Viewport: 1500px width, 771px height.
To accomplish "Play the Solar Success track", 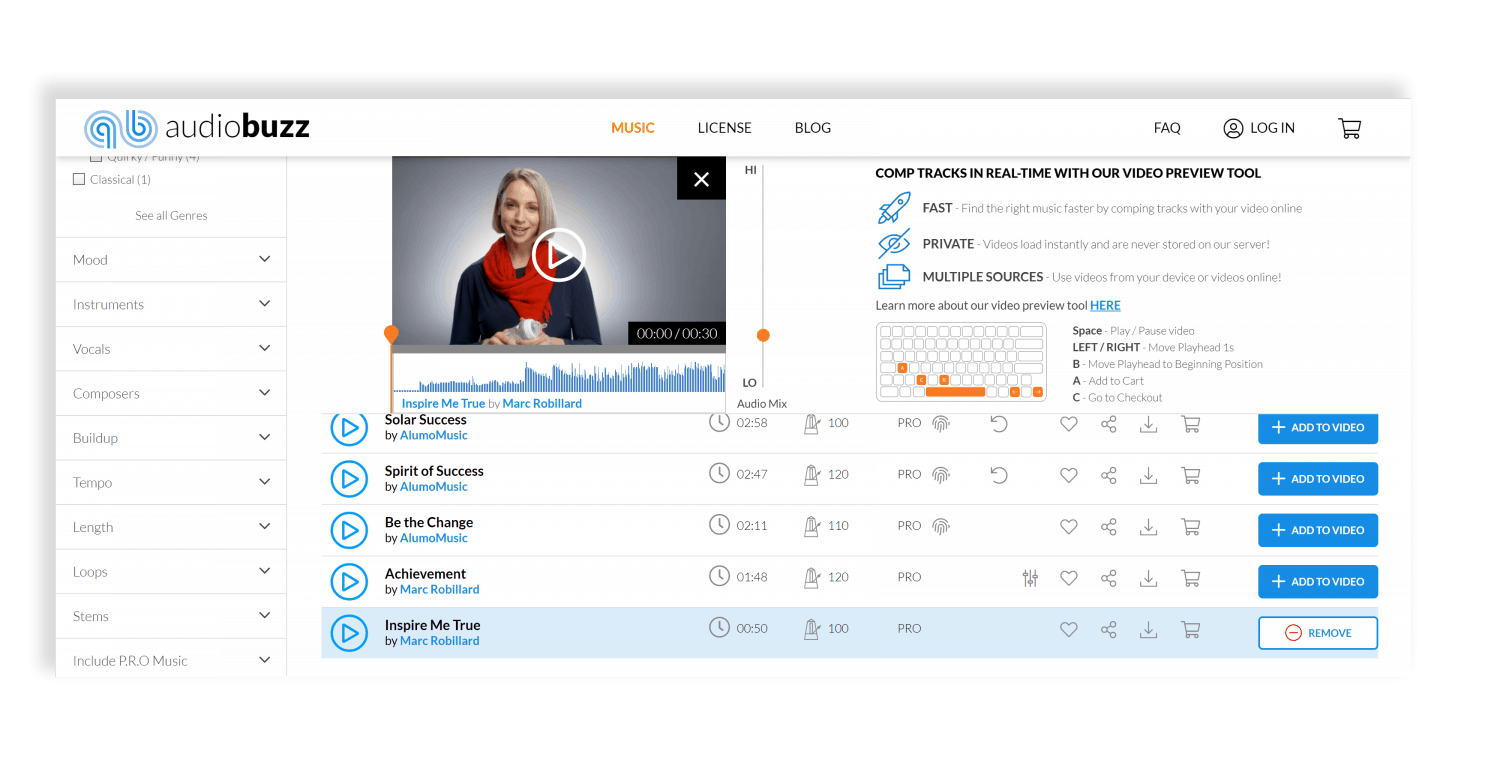I will click(x=349, y=428).
